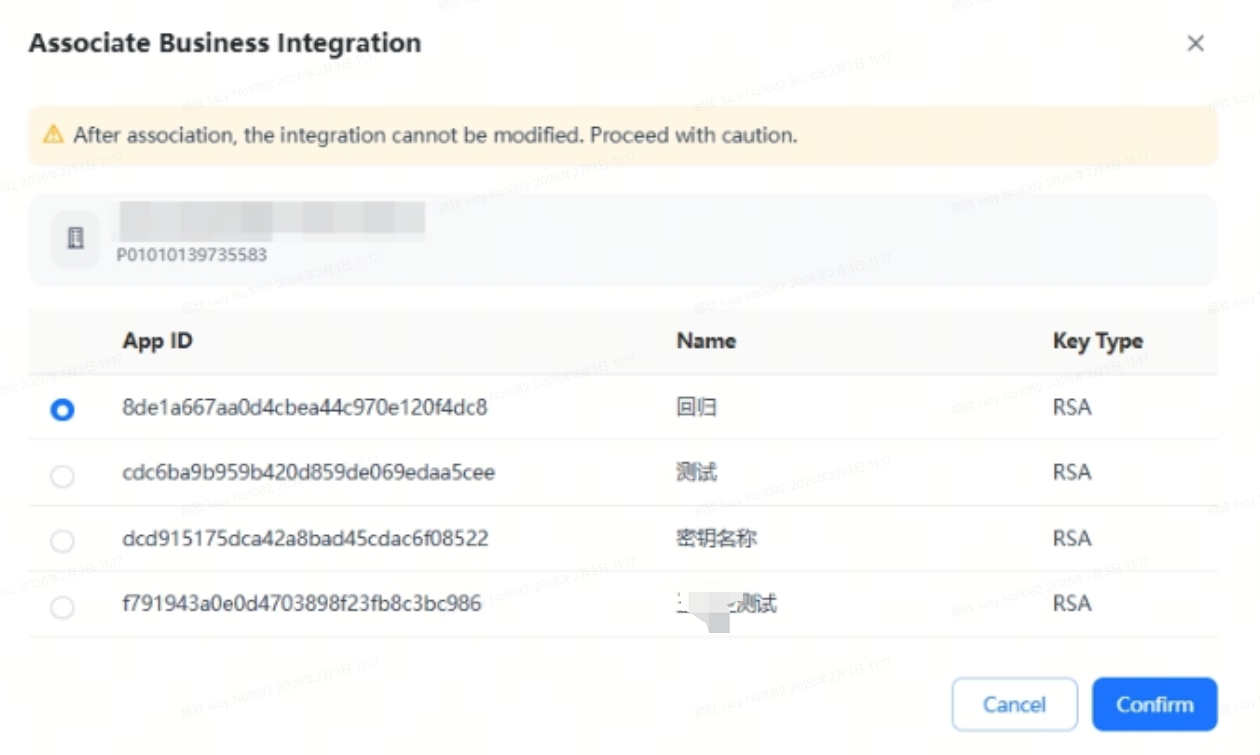Click the Name column header
The image size is (1260, 755).
click(706, 341)
